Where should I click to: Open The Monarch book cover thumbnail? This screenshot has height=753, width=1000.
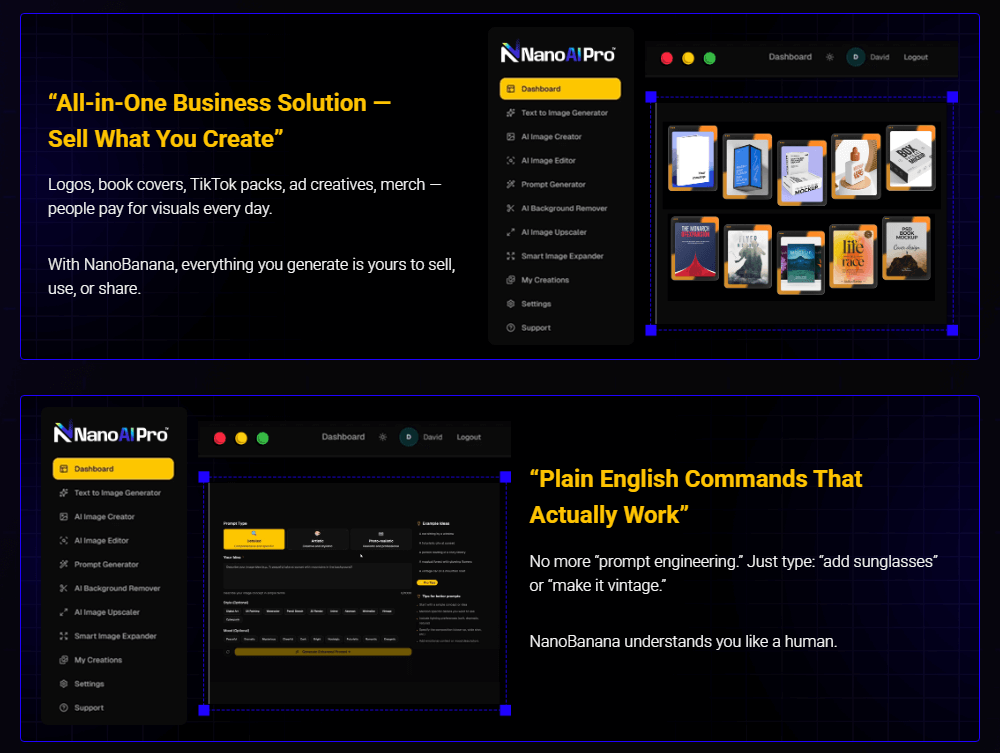[x=693, y=255]
